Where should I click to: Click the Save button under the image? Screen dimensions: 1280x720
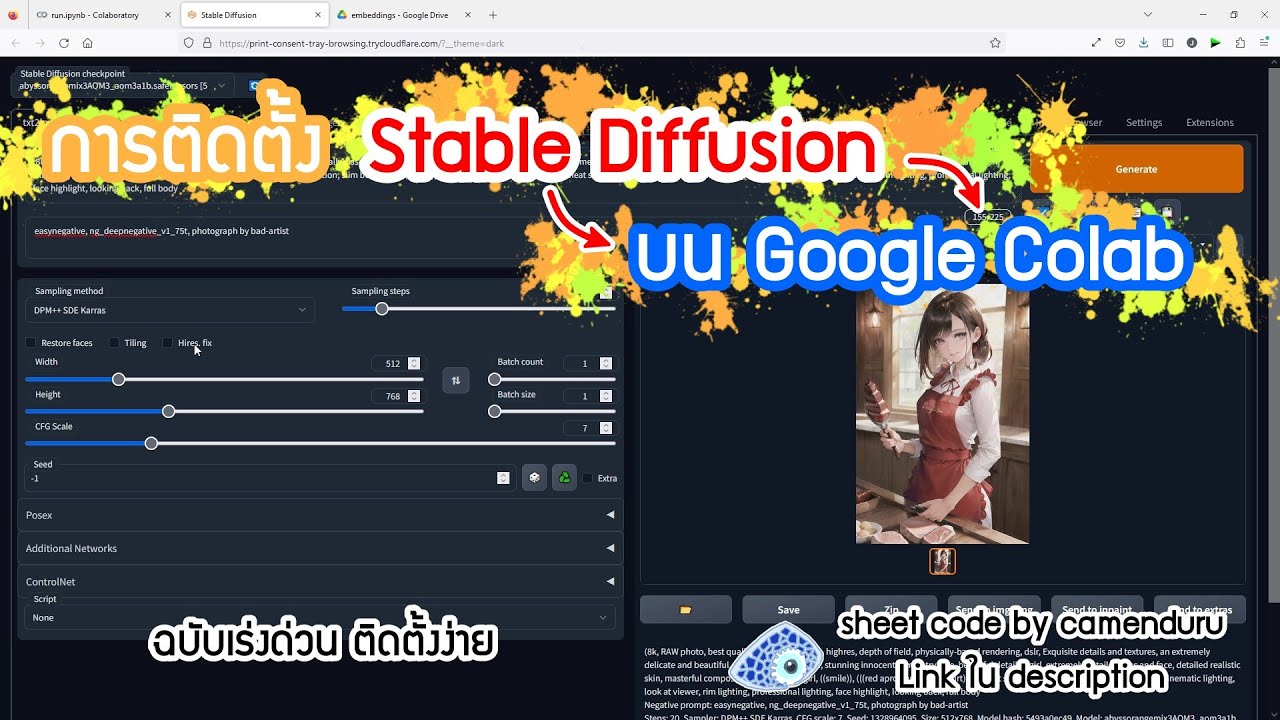788,609
